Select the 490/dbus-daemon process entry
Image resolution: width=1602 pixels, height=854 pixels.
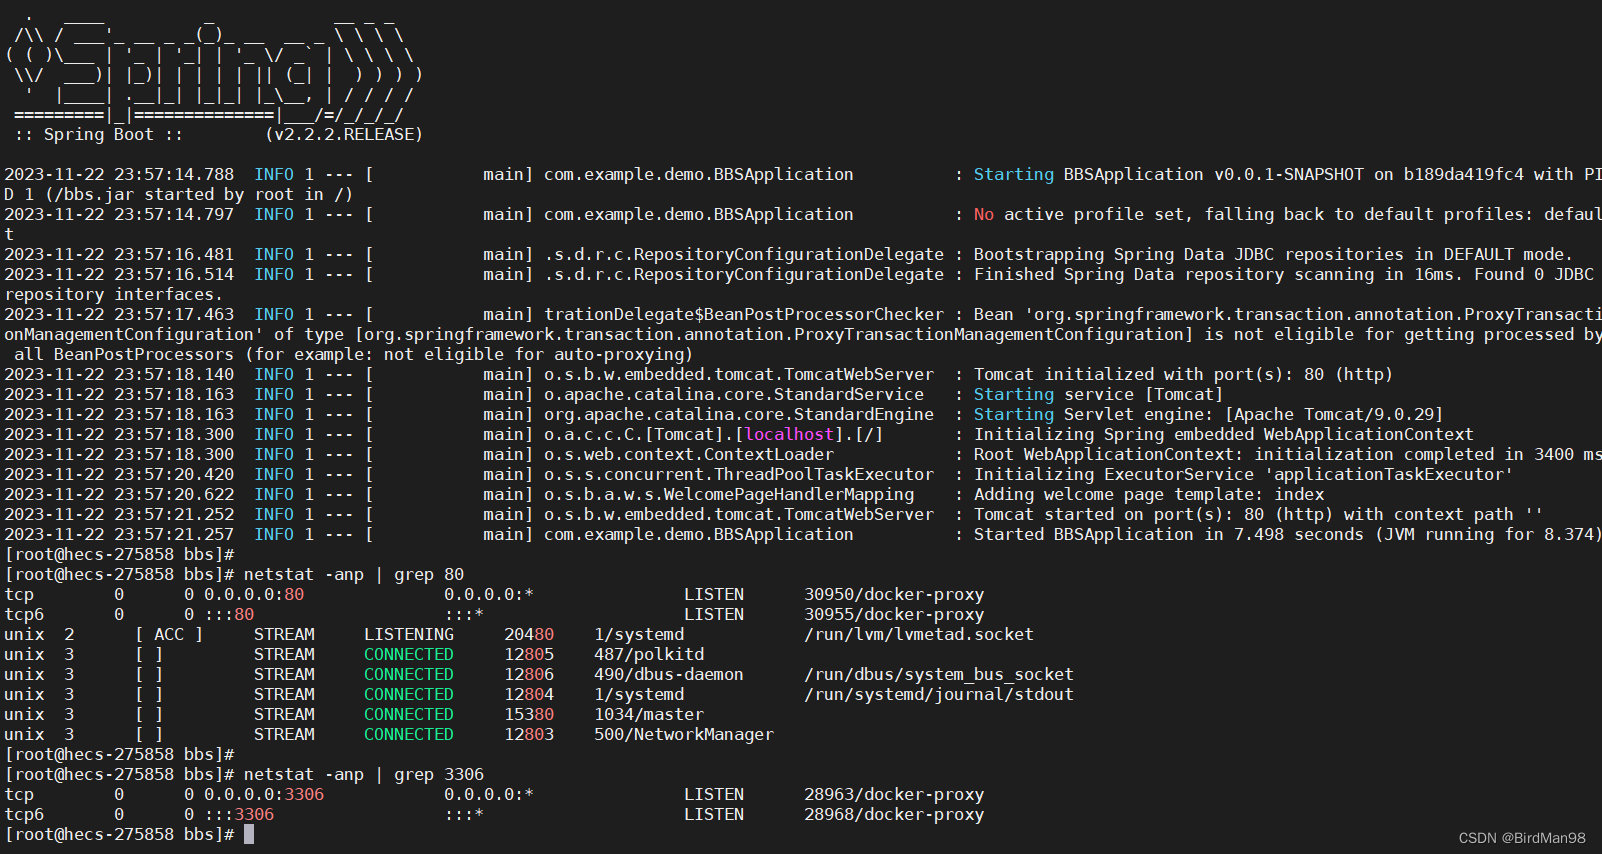click(669, 674)
